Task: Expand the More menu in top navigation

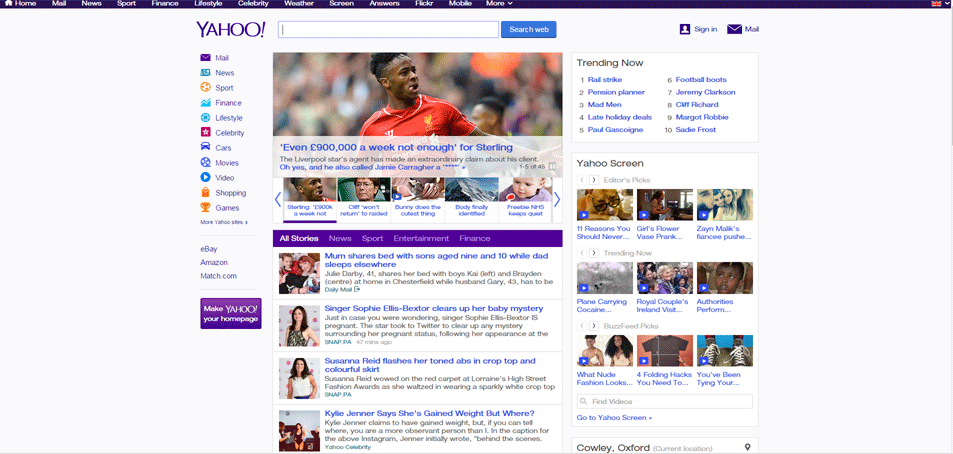Action: pyautogui.click(x=499, y=4)
